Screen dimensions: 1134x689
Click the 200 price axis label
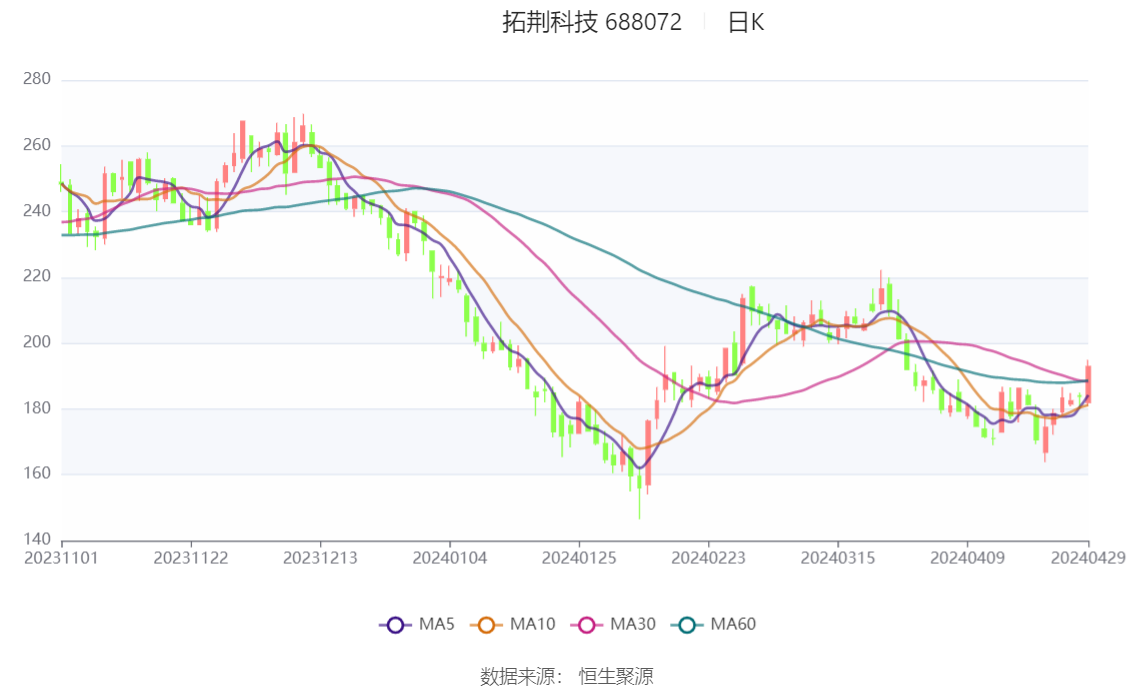tap(37, 342)
